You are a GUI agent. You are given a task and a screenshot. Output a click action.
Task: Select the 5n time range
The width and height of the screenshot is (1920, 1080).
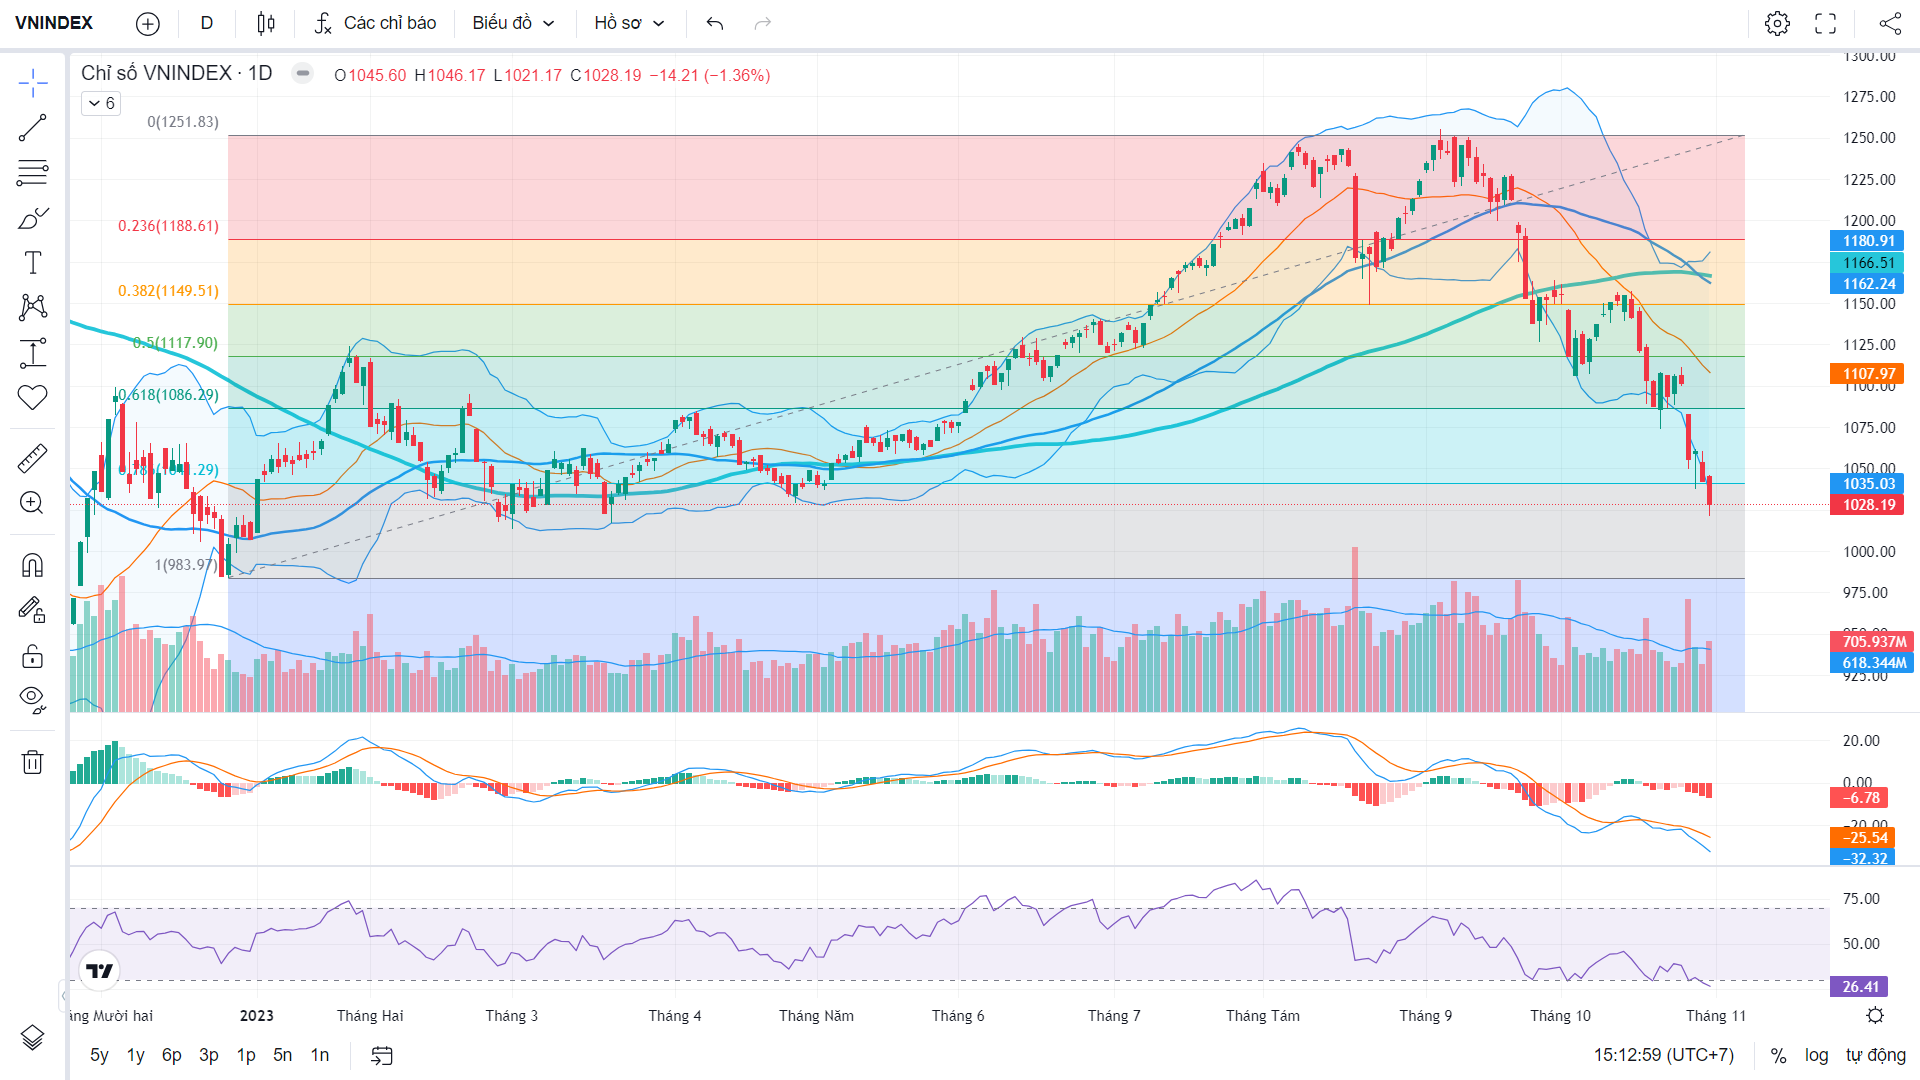click(283, 1055)
